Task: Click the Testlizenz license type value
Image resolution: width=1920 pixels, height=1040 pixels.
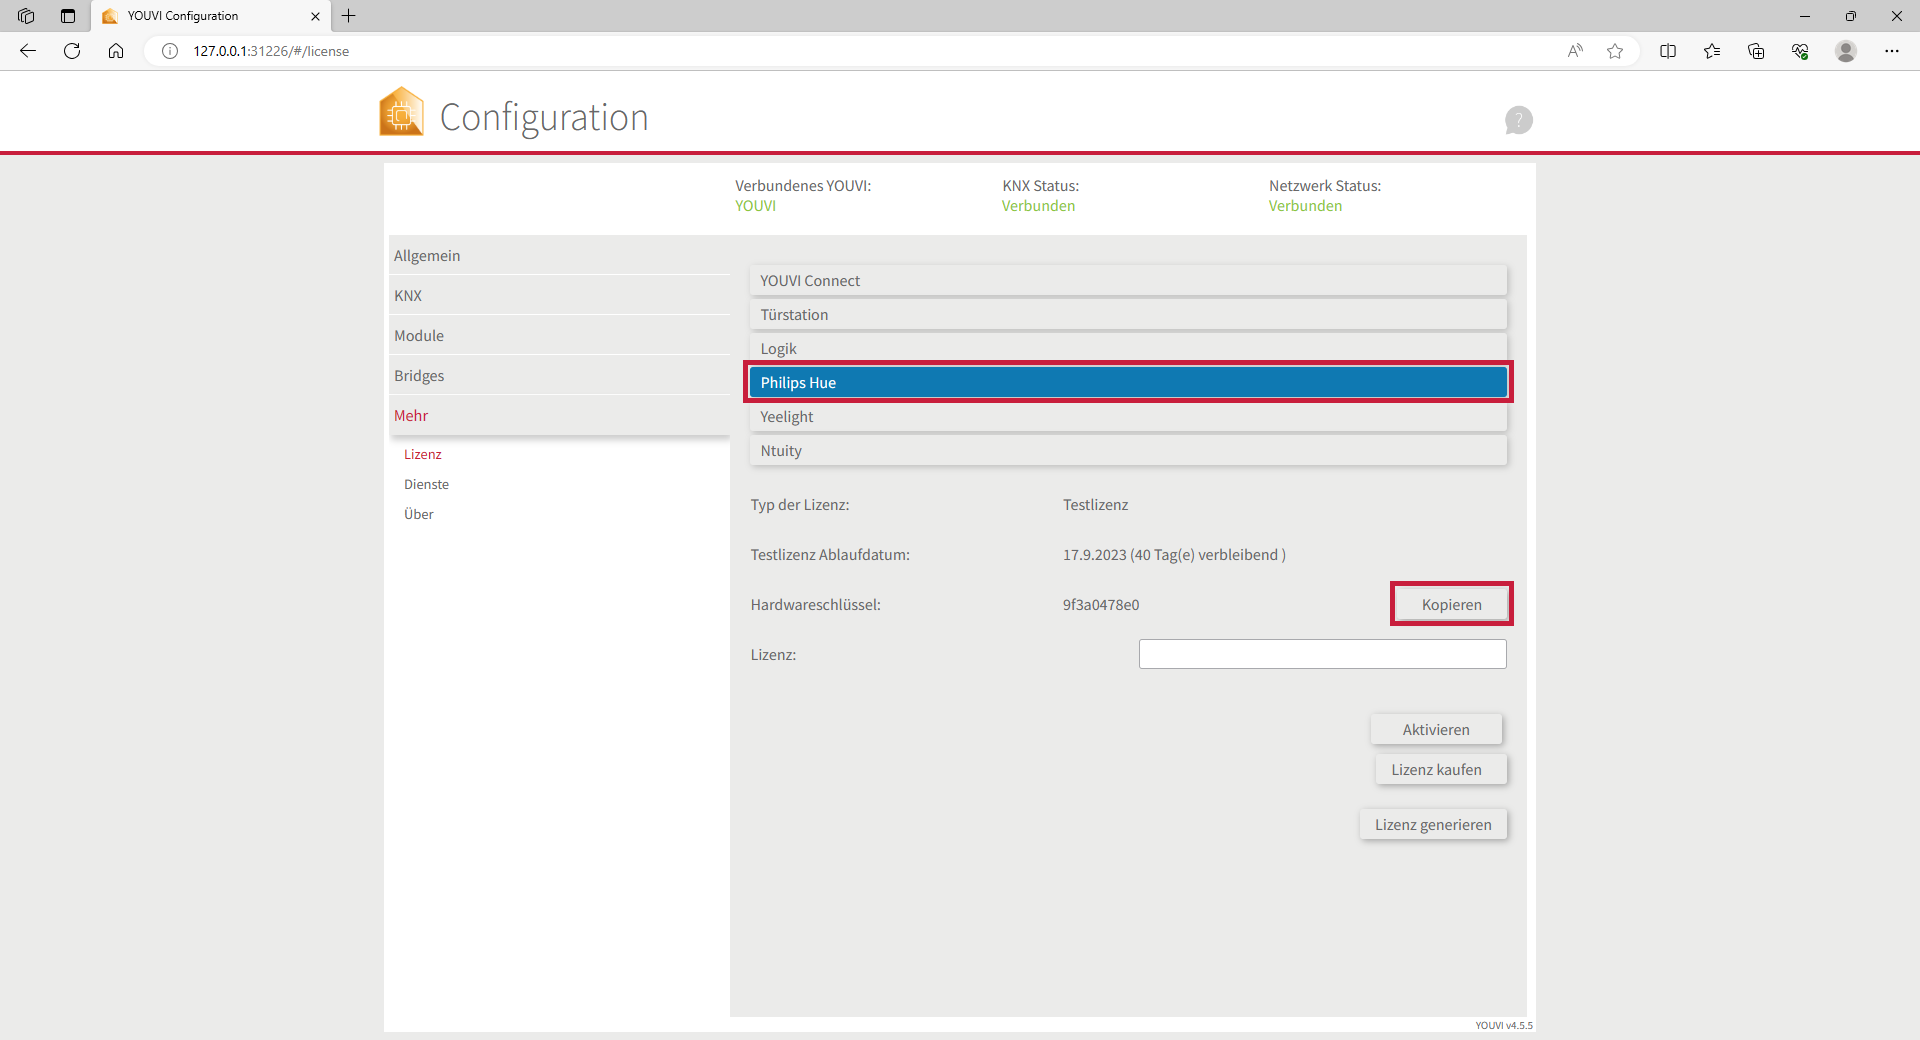Action: pos(1095,505)
